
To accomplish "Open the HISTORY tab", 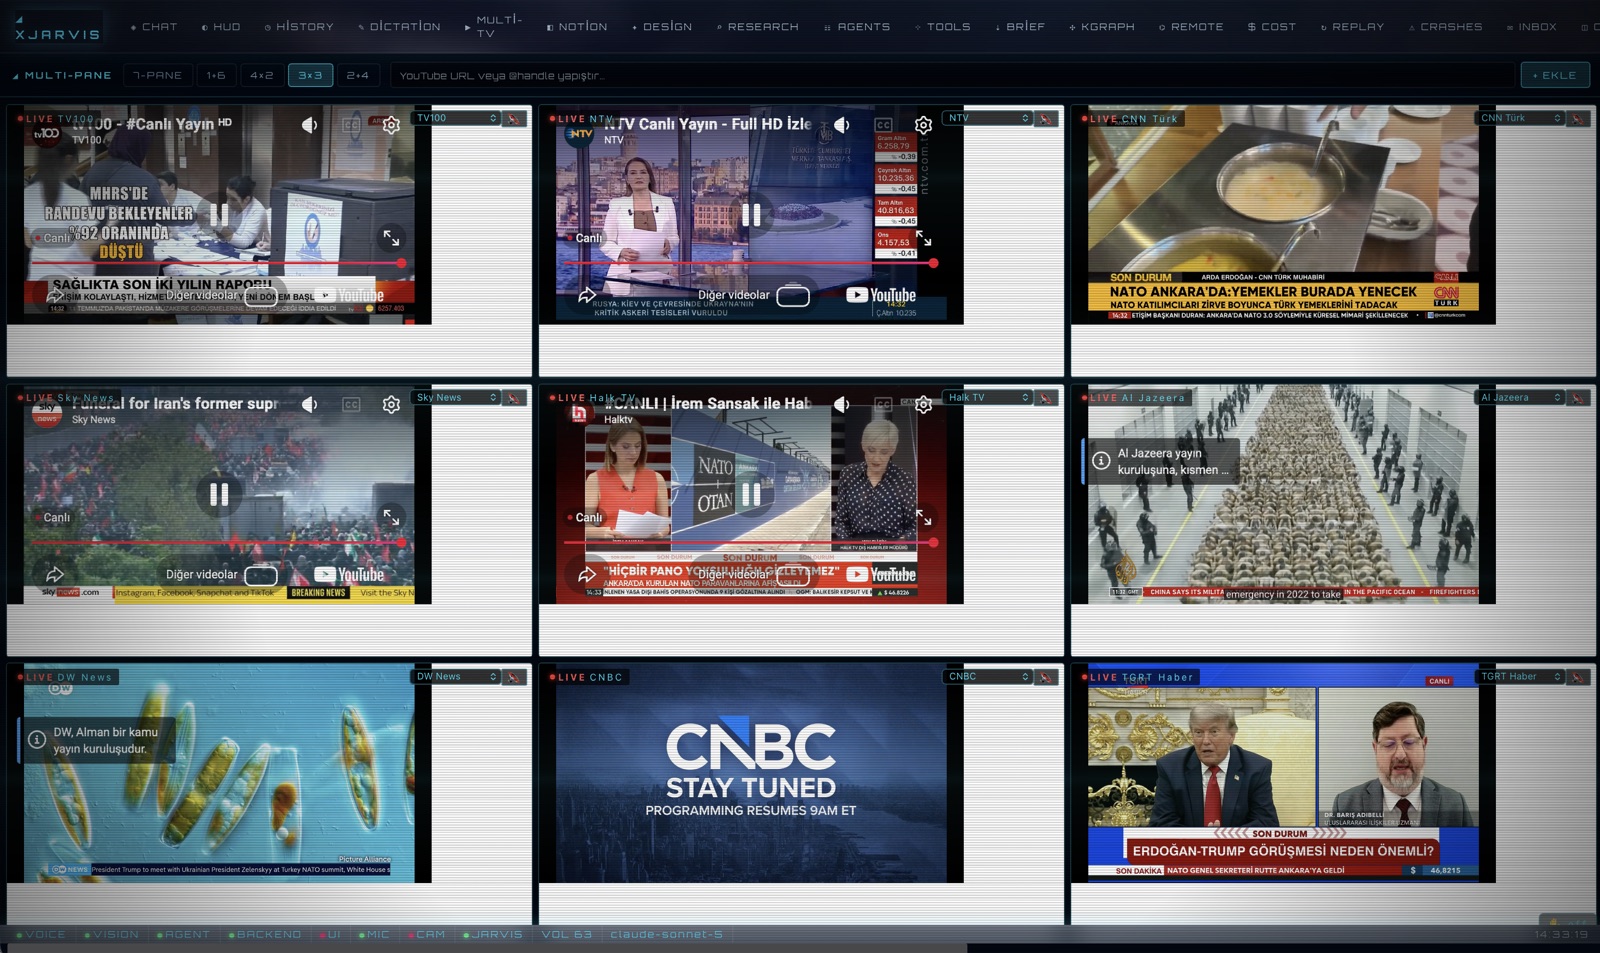I will click(299, 27).
